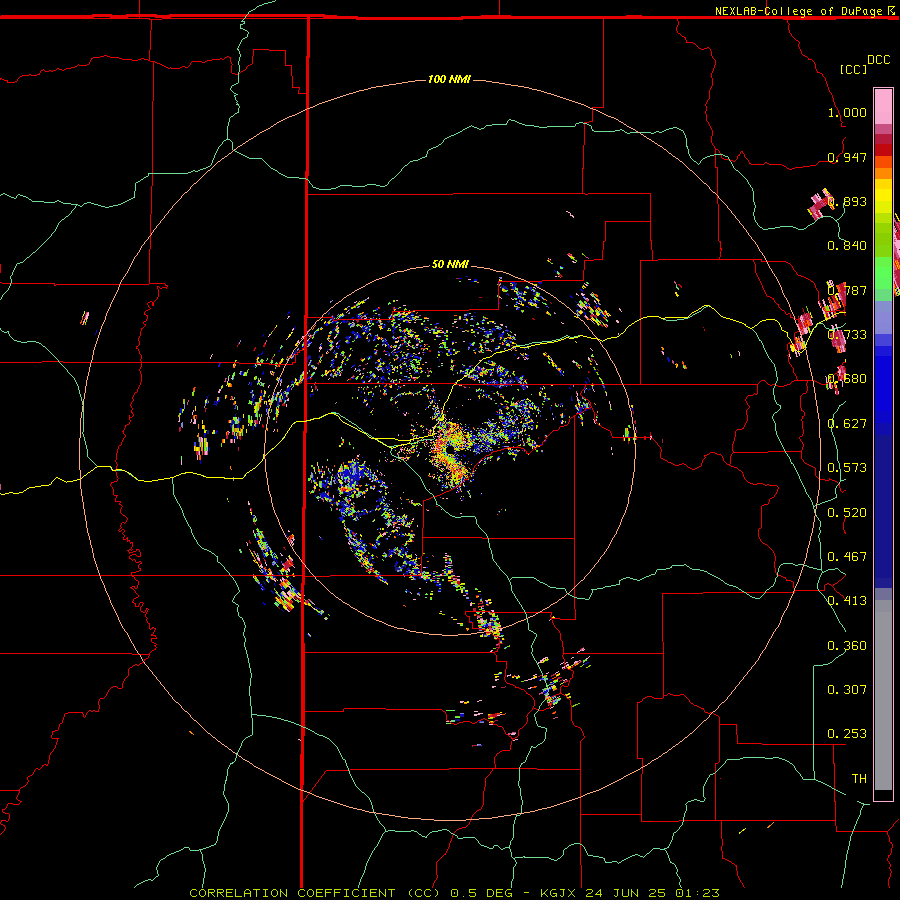The width and height of the screenshot is (900, 900).
Task: Click the [CC] unit label above the legend
Action: [853, 69]
